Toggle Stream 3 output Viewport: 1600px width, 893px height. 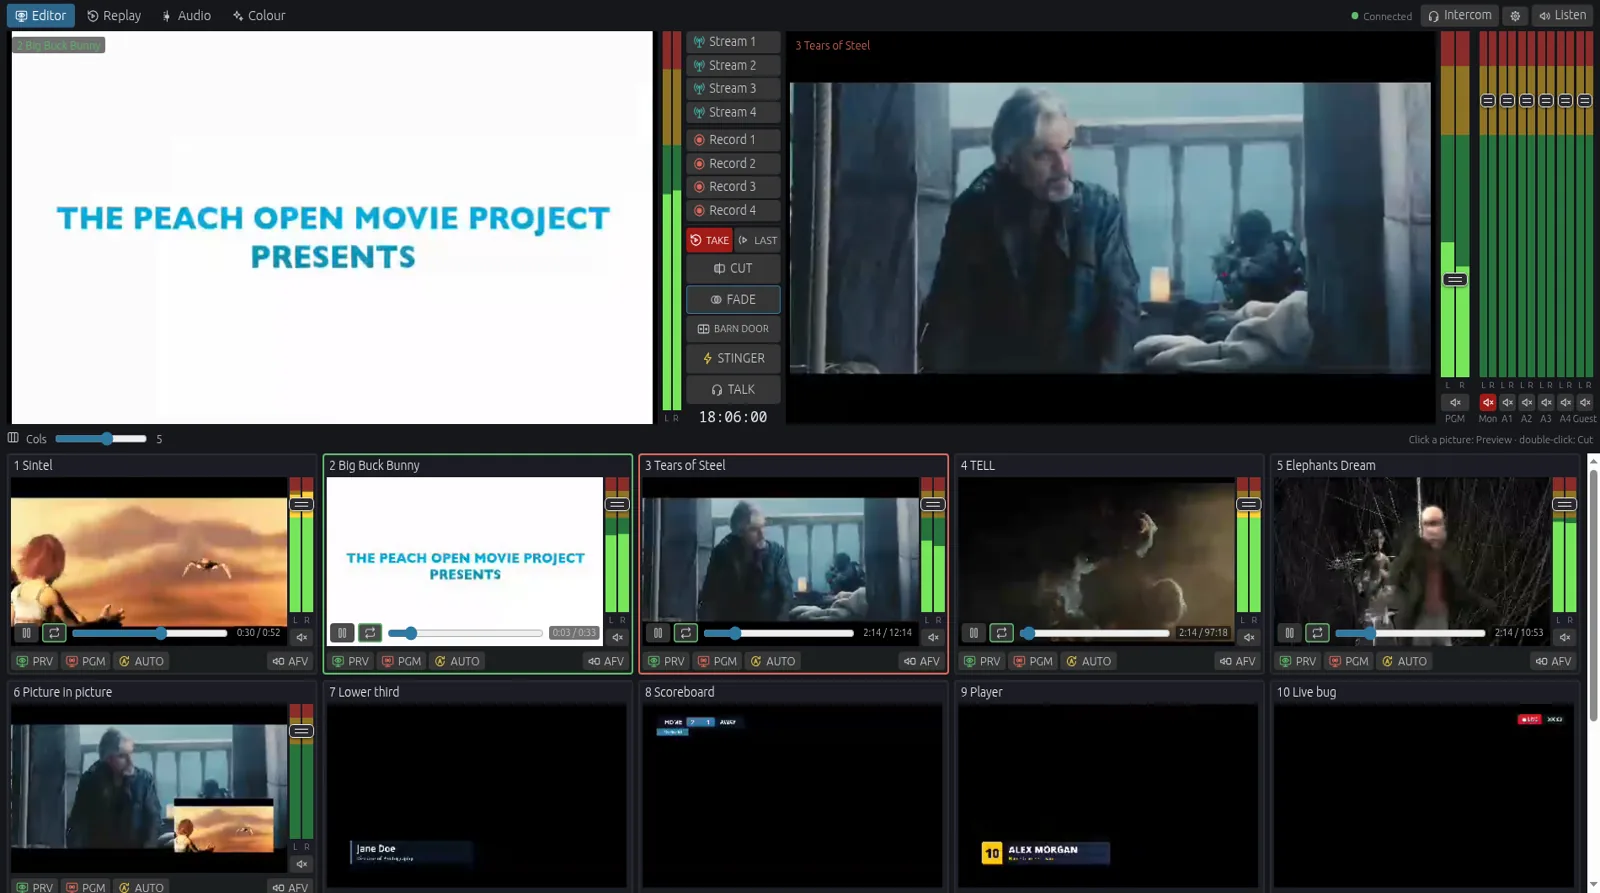point(733,89)
